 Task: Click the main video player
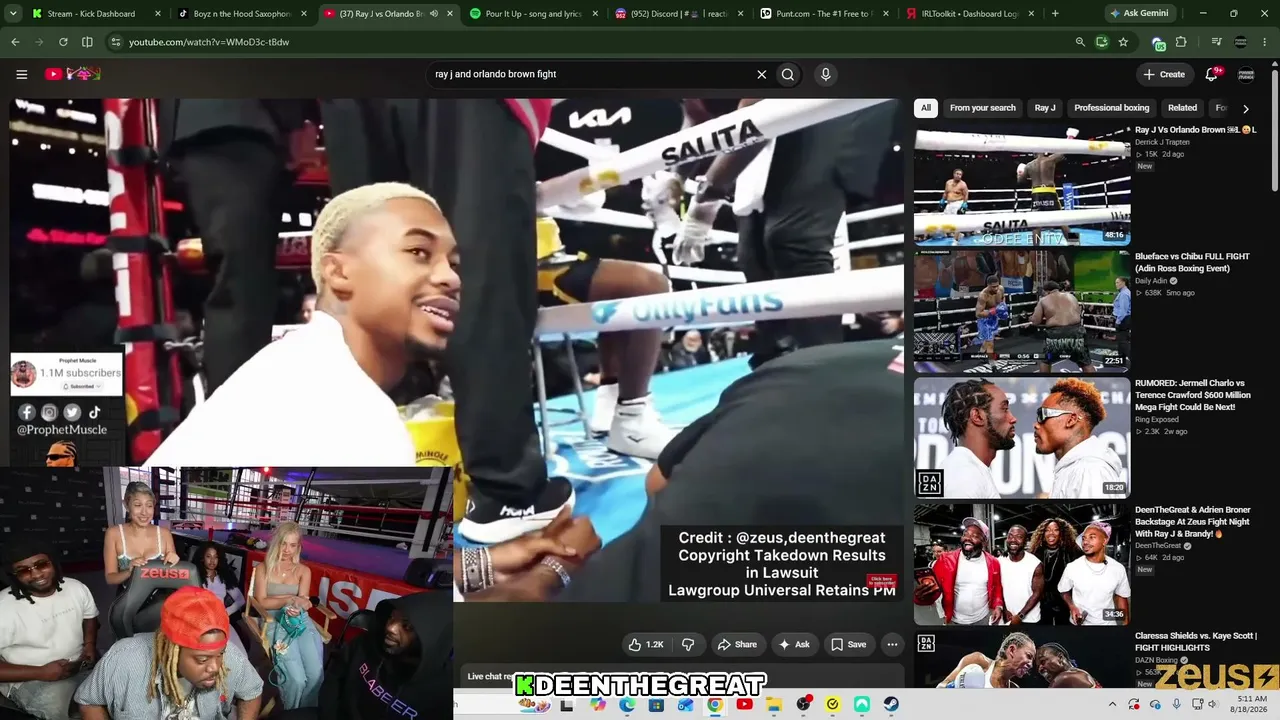456,350
